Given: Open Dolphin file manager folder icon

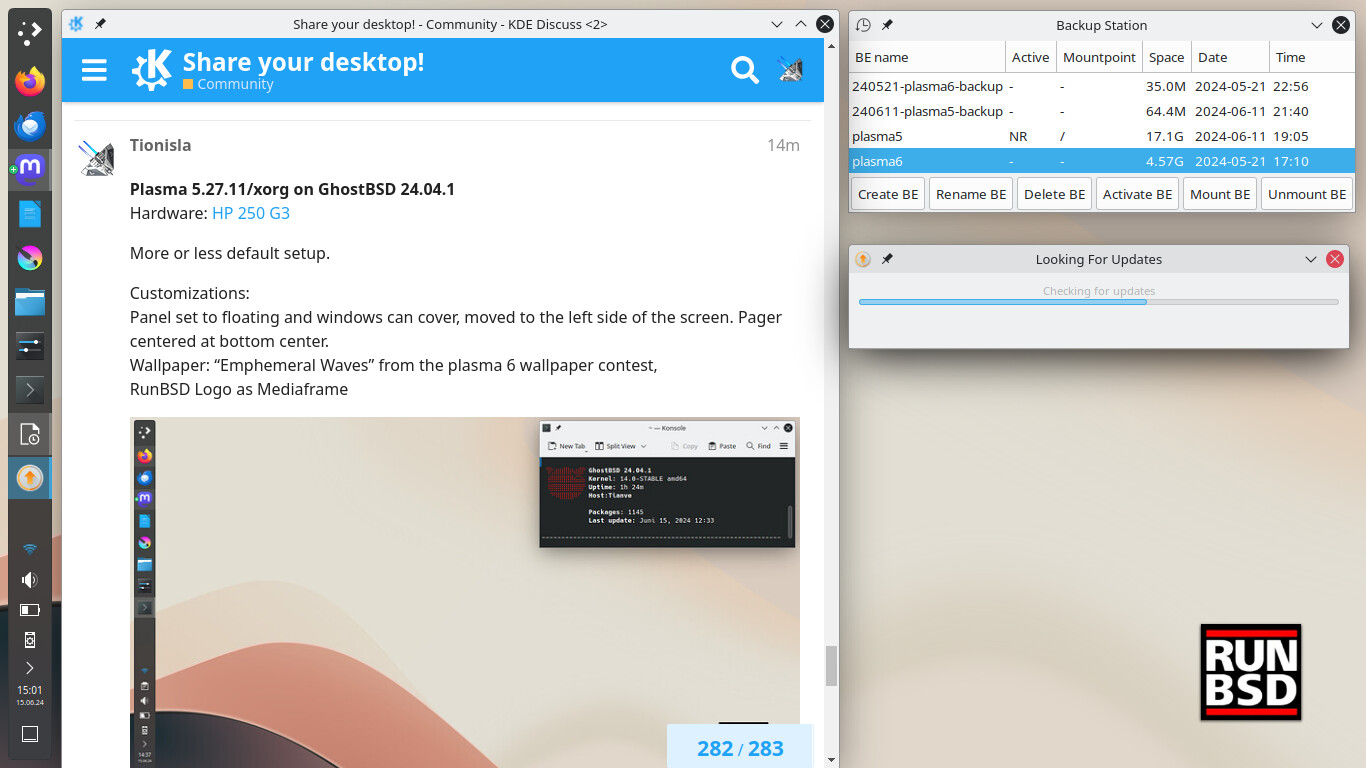Looking at the screenshot, I should 30,302.
